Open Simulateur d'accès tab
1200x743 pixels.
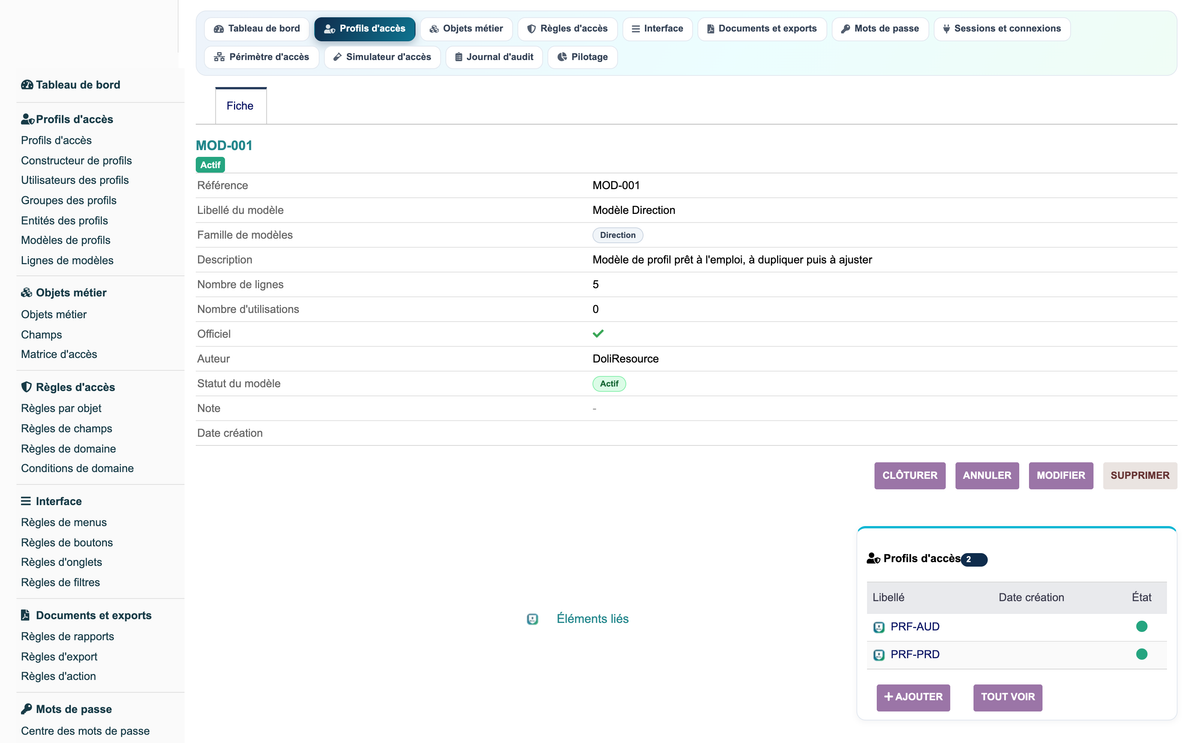[382, 57]
